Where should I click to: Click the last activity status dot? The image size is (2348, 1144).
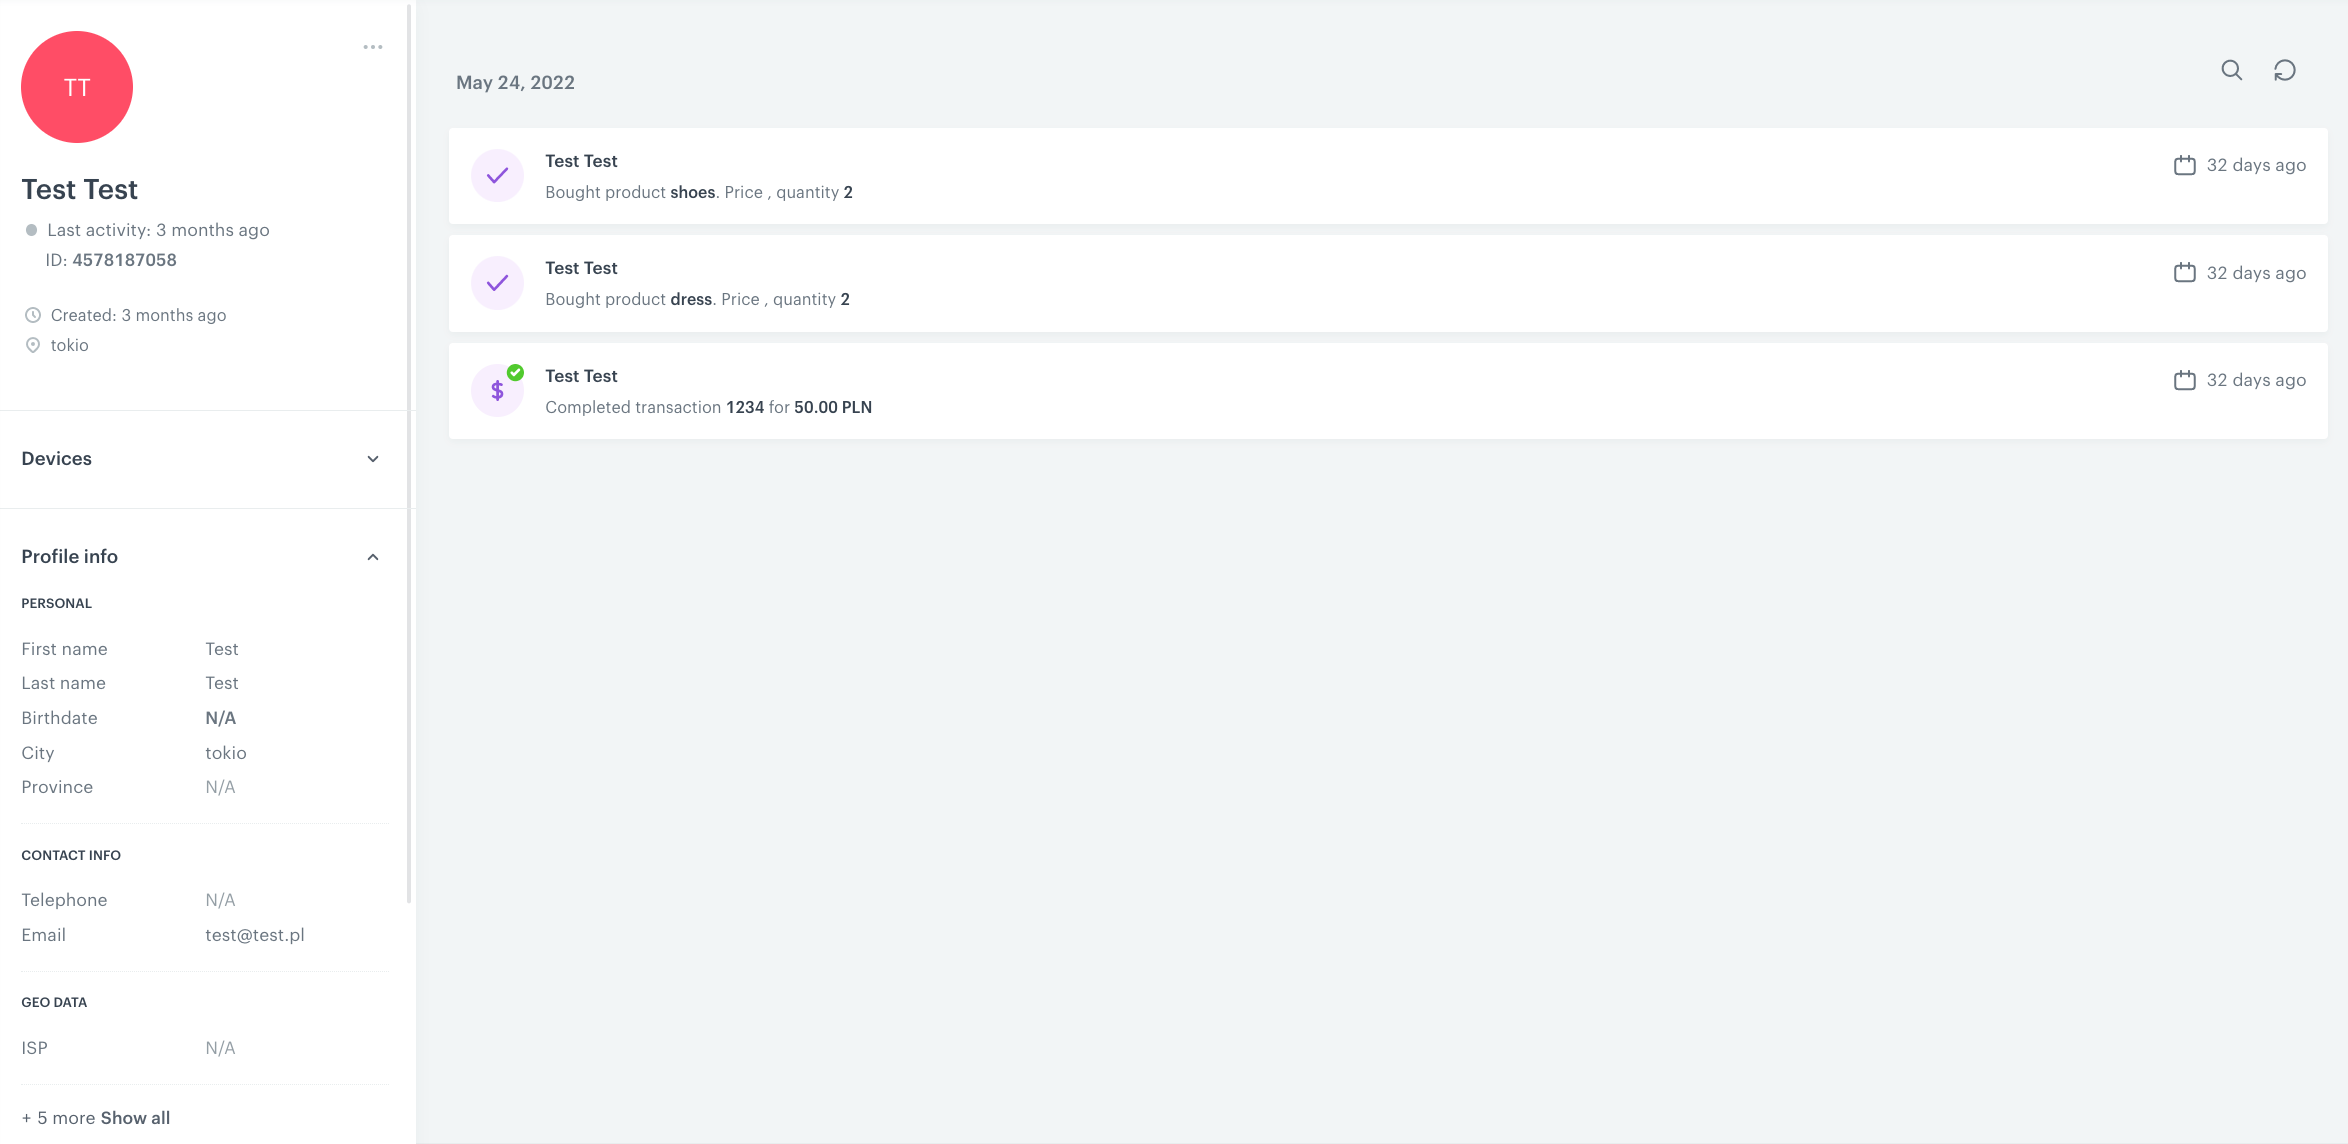click(x=31, y=230)
